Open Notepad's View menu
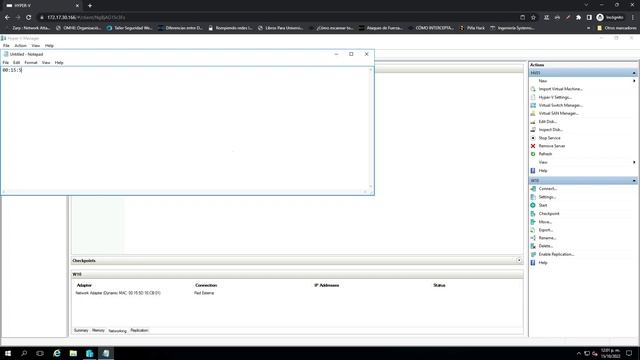The height and width of the screenshot is (360, 640). [x=46, y=62]
